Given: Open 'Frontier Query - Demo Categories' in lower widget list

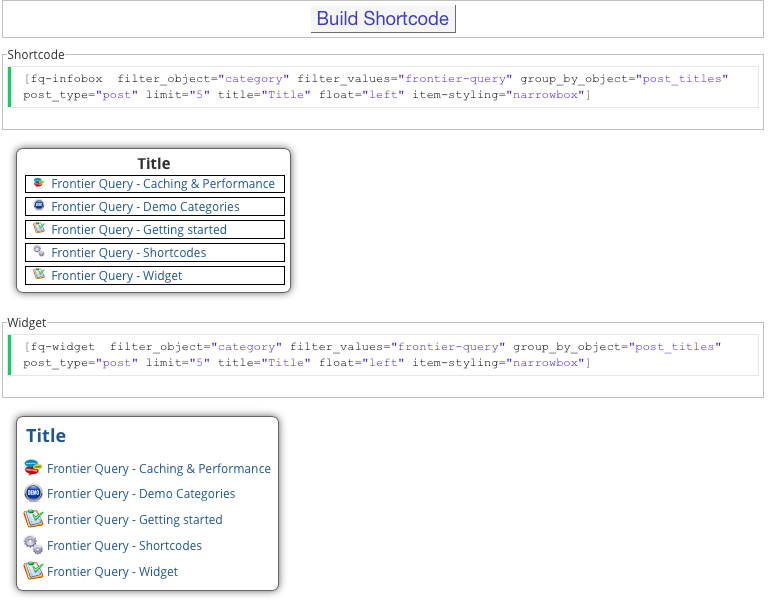Looking at the screenshot, I should click(141, 494).
